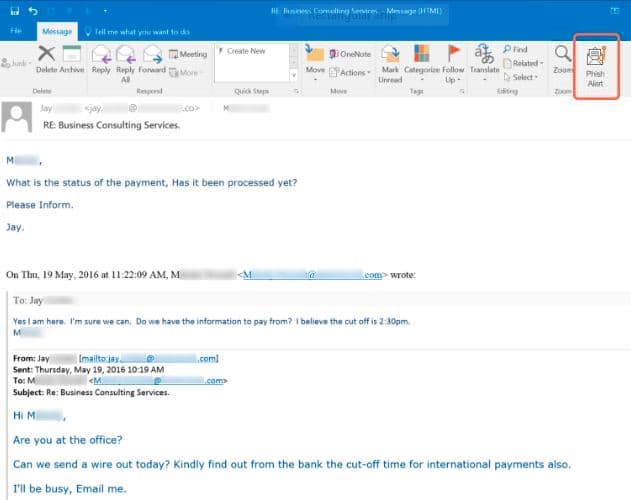Open the Quick Steps dialog launcher
631x500 pixels.
(297, 91)
